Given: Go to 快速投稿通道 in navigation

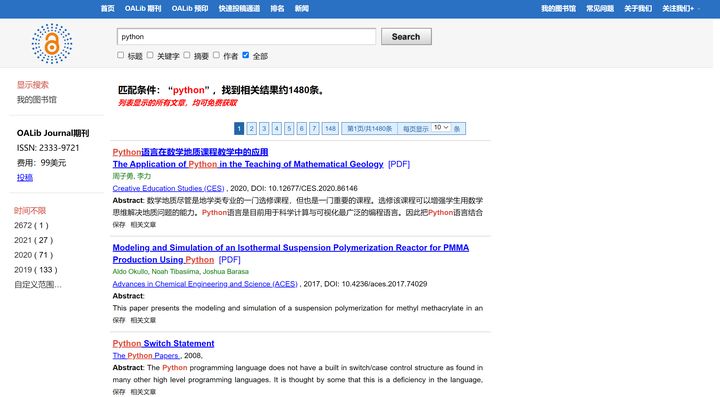Looking at the screenshot, I should [239, 8].
